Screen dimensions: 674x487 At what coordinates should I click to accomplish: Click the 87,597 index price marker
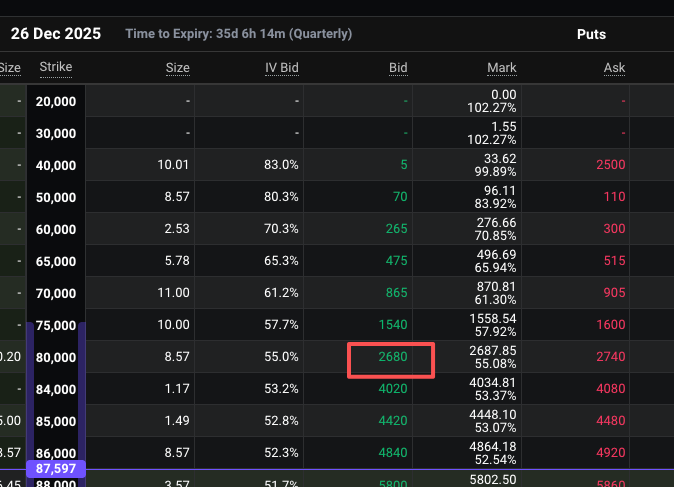(x=56, y=469)
